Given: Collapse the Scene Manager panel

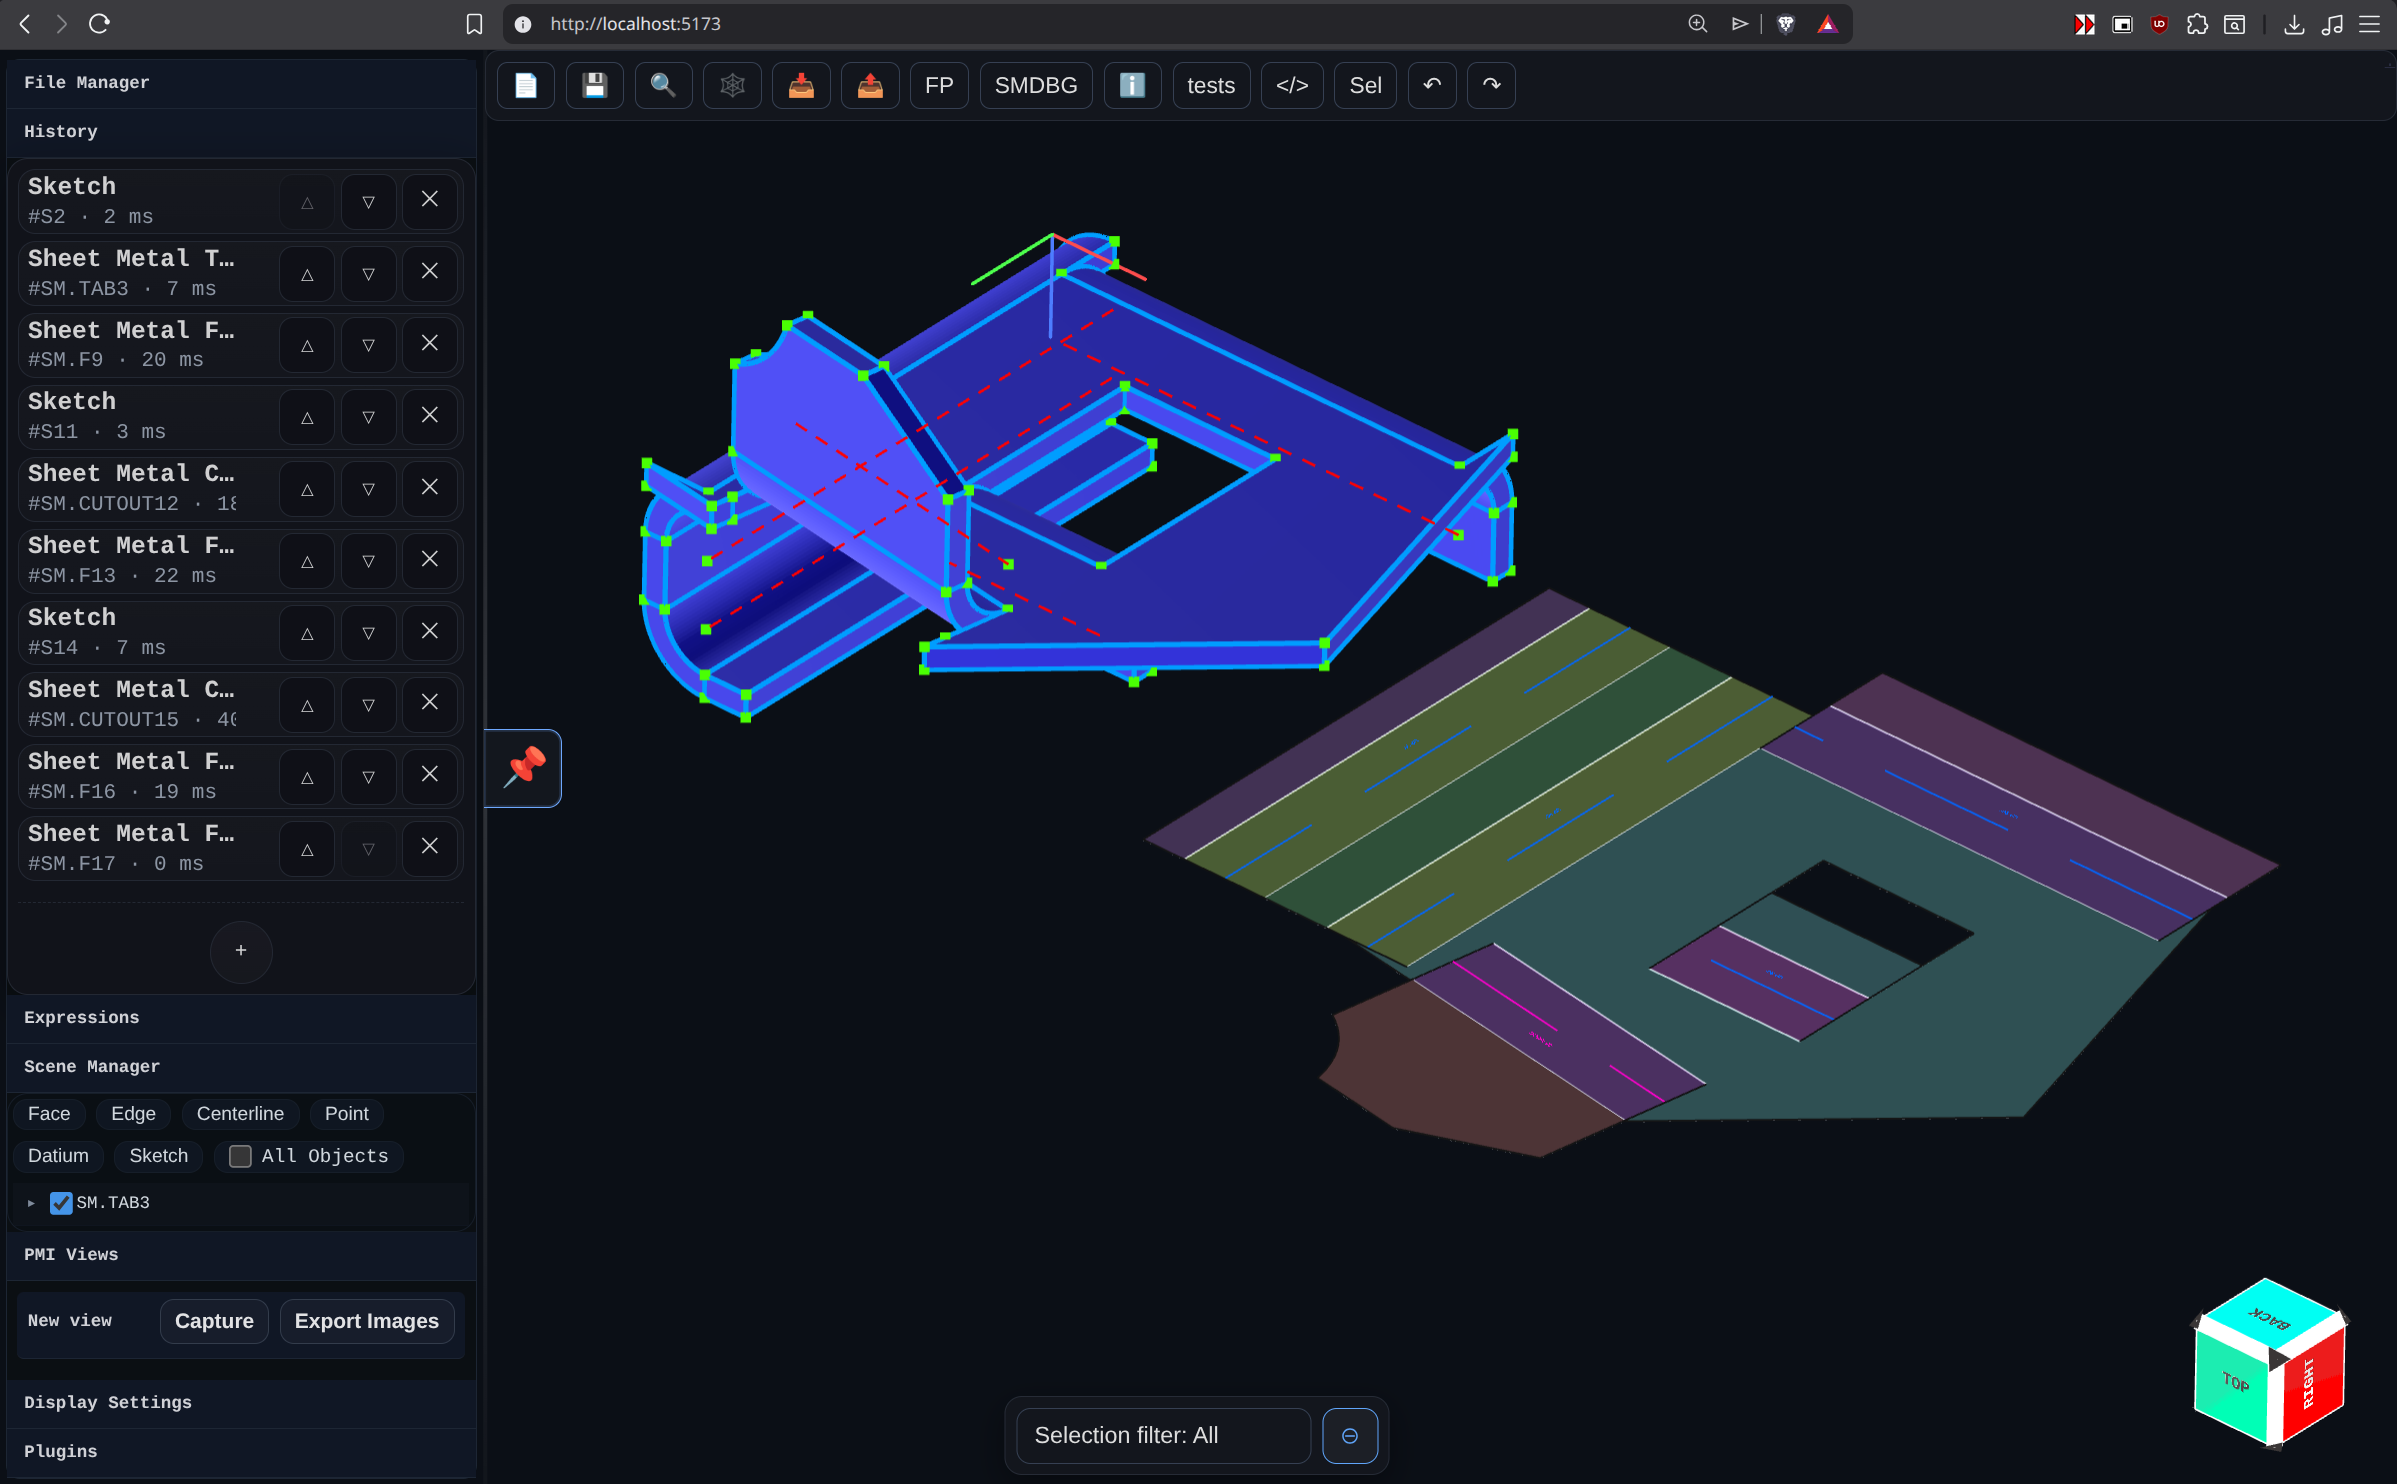Looking at the screenshot, I should click(x=241, y=1067).
